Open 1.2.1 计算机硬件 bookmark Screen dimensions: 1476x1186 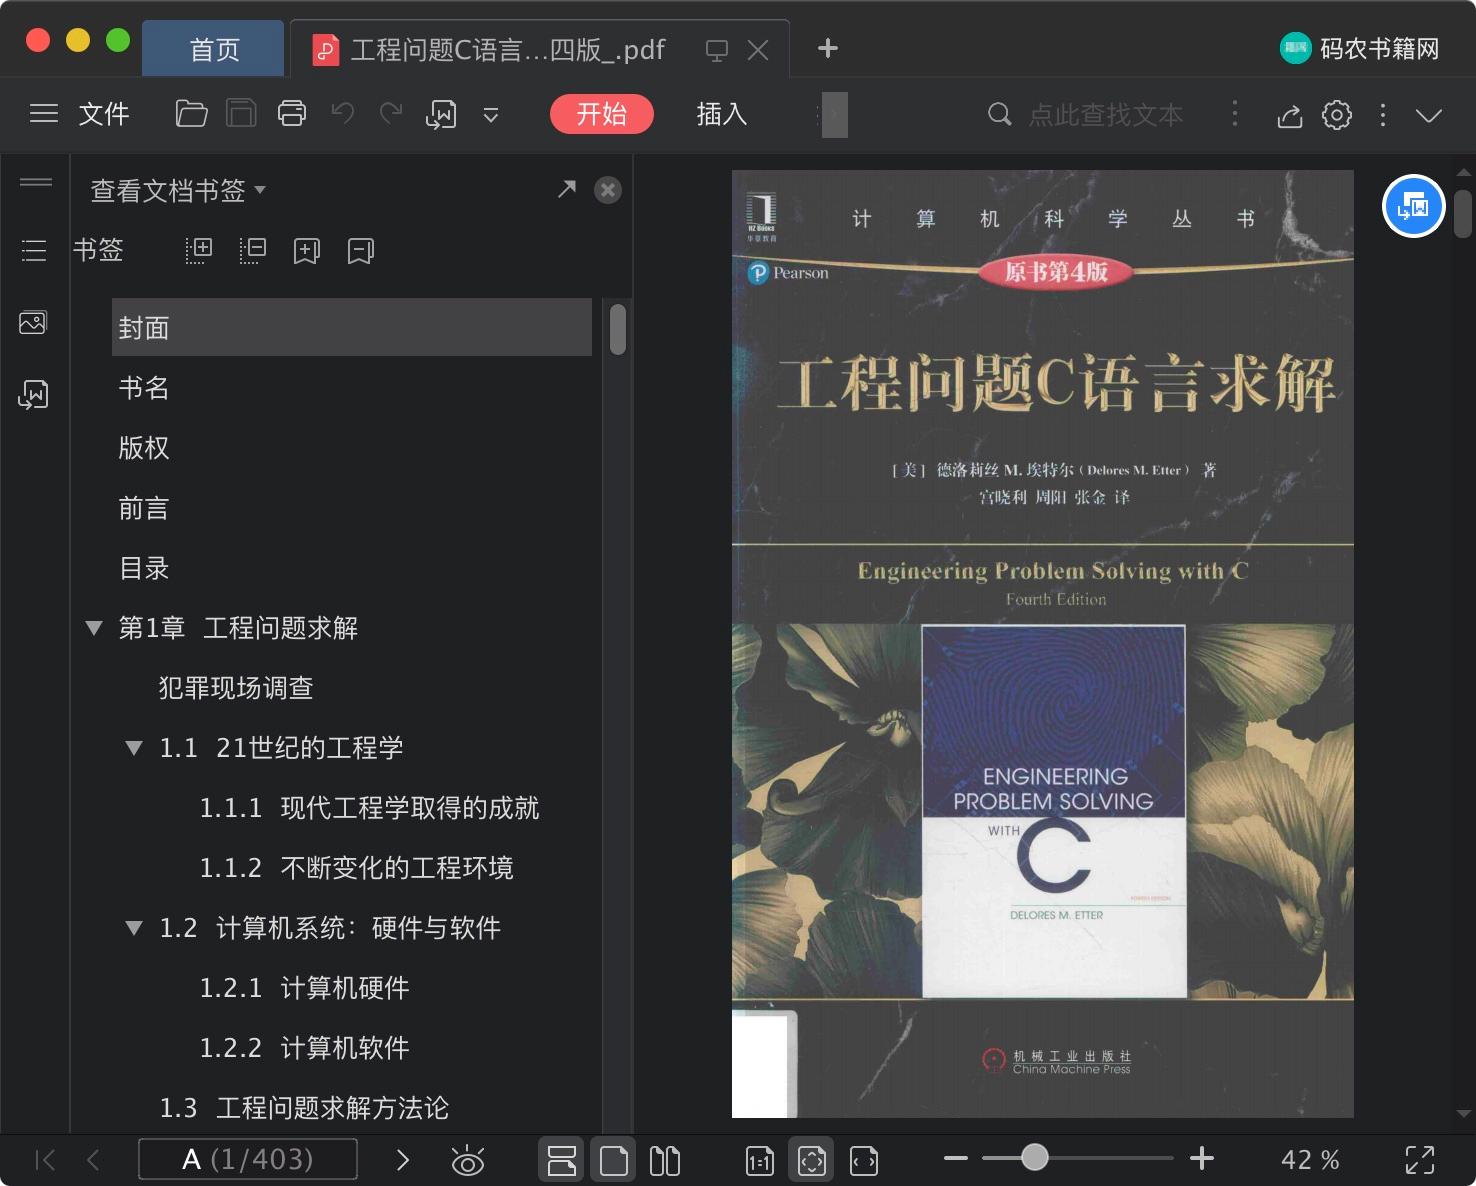[304, 988]
